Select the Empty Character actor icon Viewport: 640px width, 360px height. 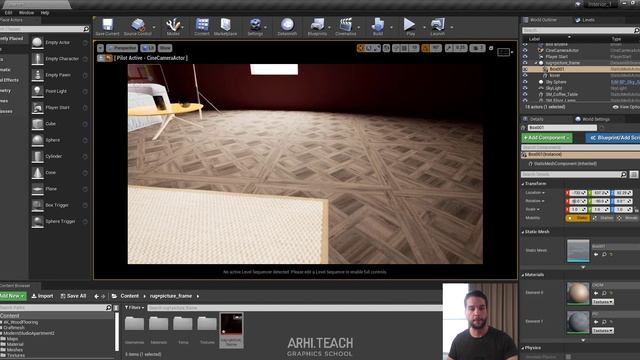38,59
